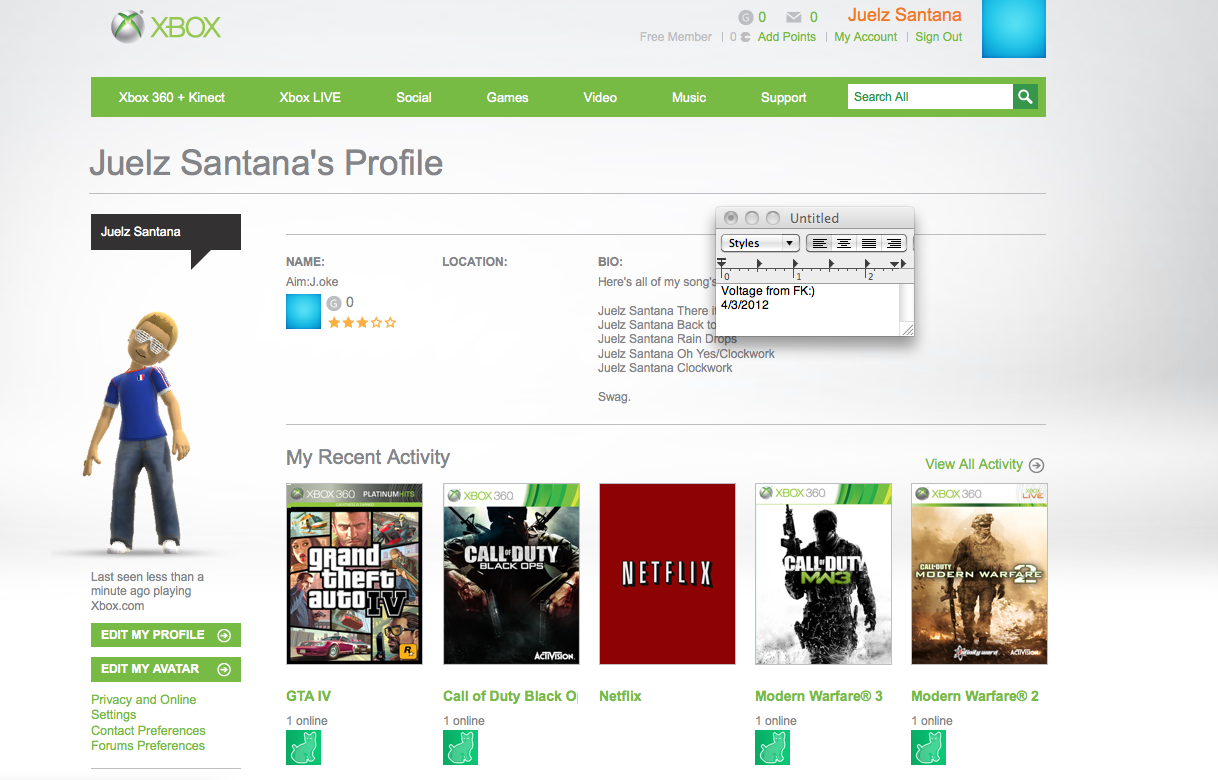Click the small gamerpic under Name
1218x780 pixels.
tap(303, 311)
